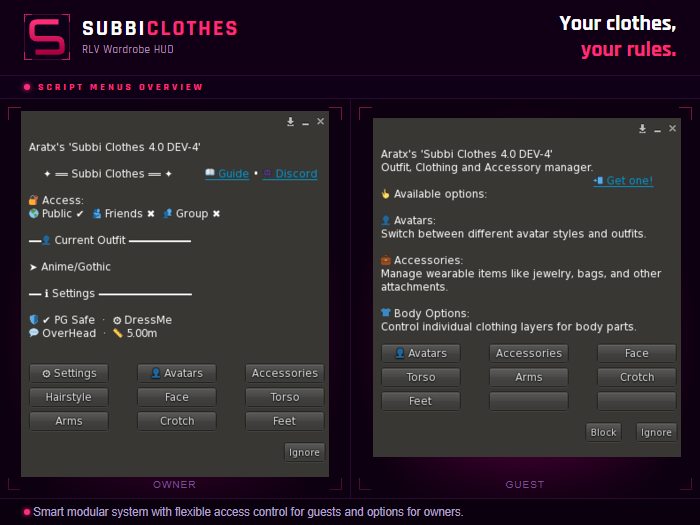Choose Feet in Owner menu
The image size is (700, 525).
click(x=285, y=421)
